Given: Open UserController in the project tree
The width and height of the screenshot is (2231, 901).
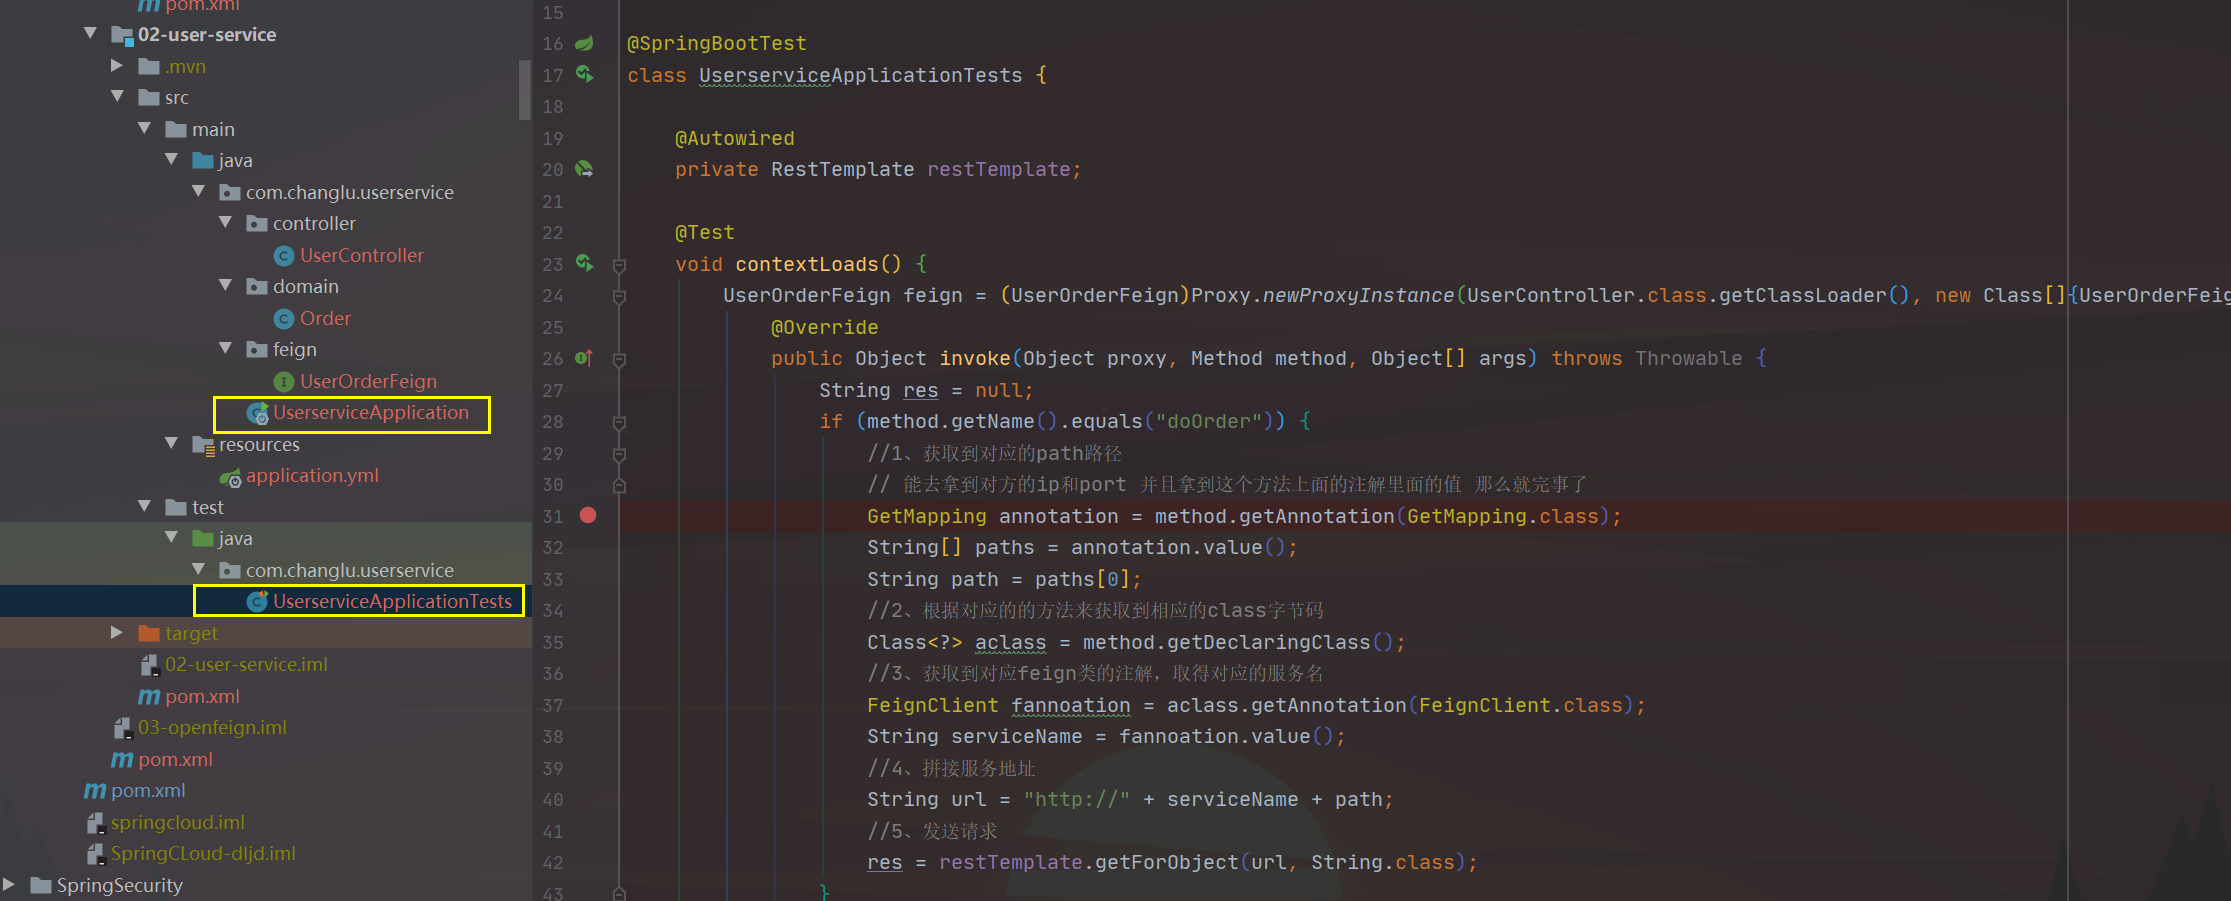Looking at the screenshot, I should [x=361, y=256].
